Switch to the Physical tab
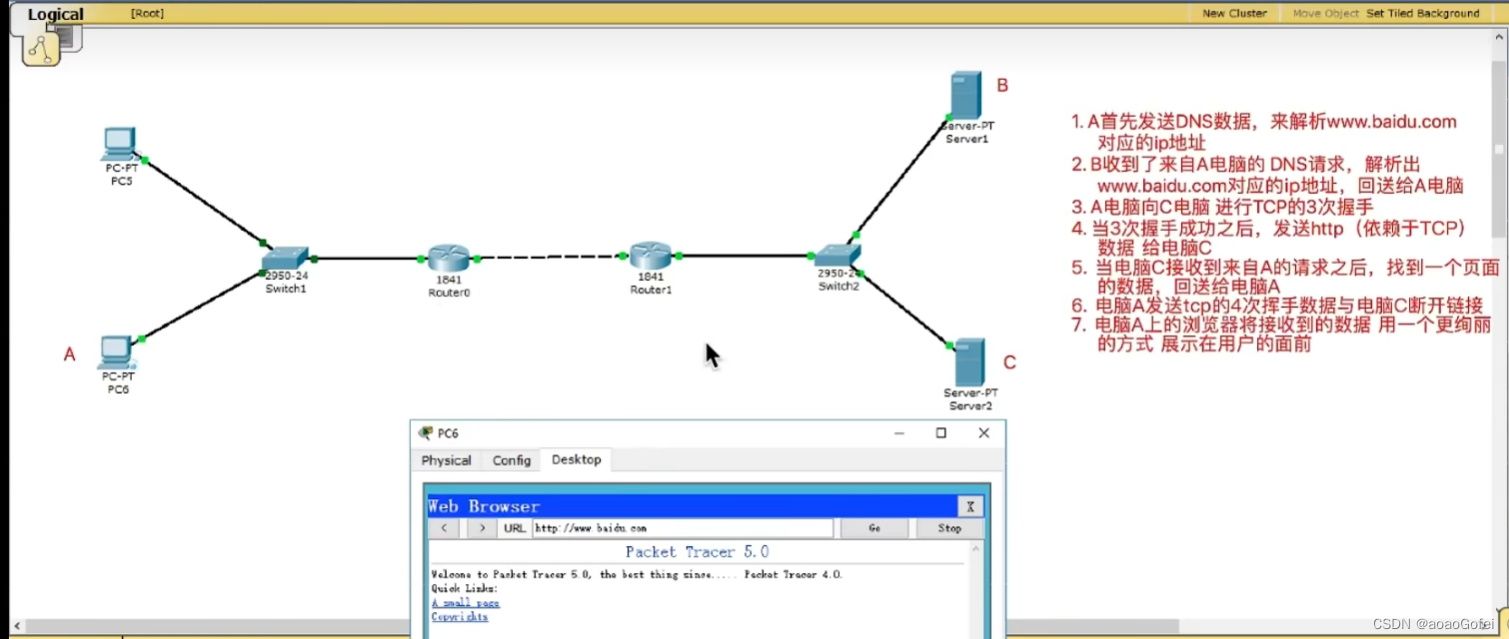Viewport: 1509px width, 639px height. (x=446, y=460)
